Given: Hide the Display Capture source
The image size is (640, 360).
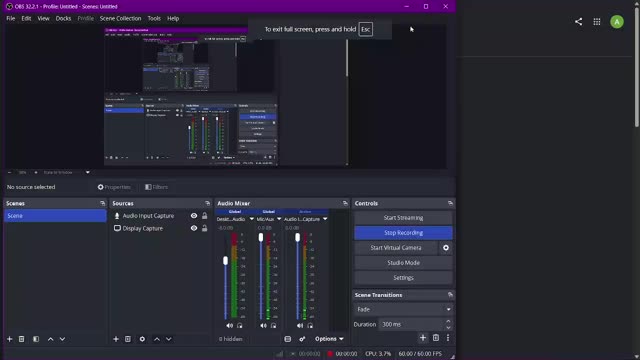Looking at the screenshot, I should (194, 228).
